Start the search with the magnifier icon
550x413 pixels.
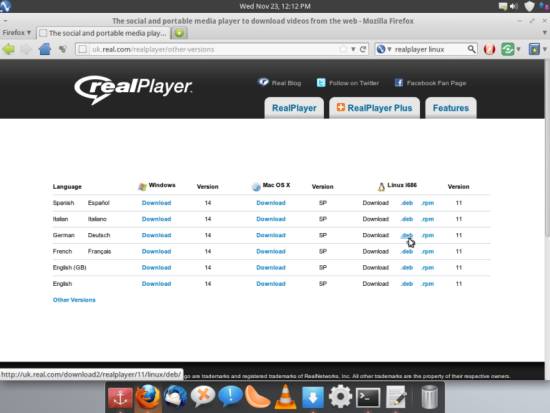(471, 49)
